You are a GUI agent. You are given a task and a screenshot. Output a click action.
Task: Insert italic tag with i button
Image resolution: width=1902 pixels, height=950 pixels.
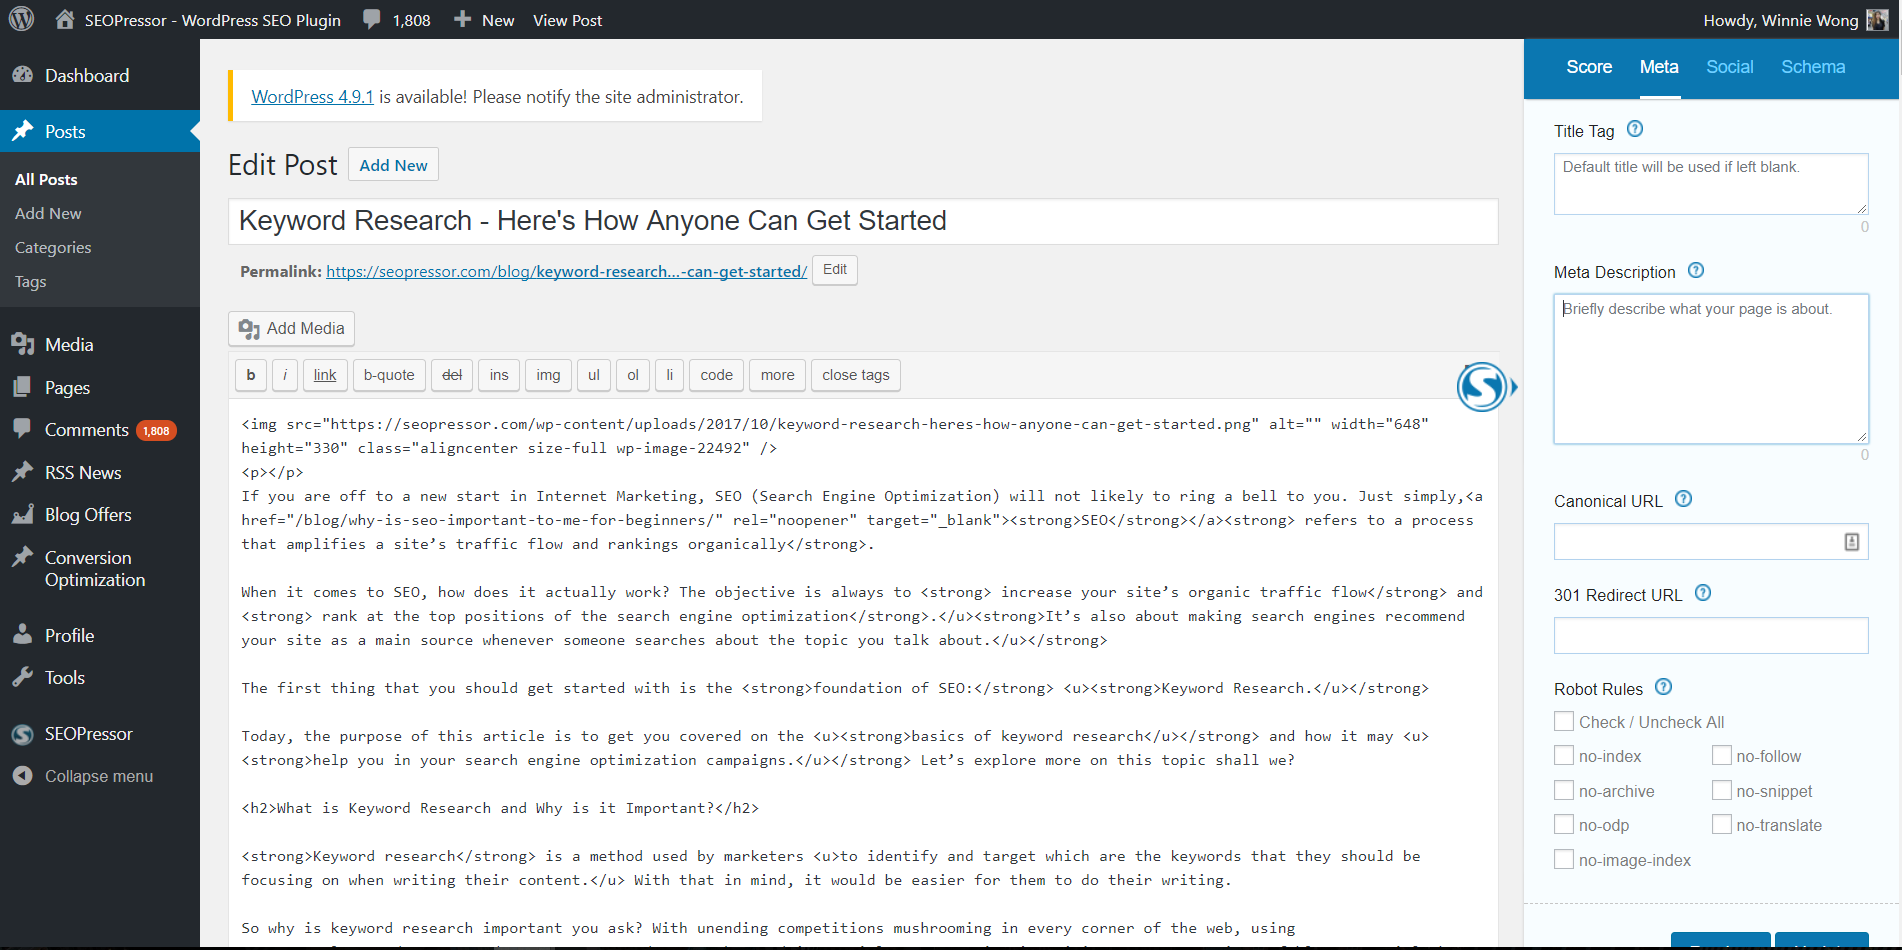tap(285, 375)
